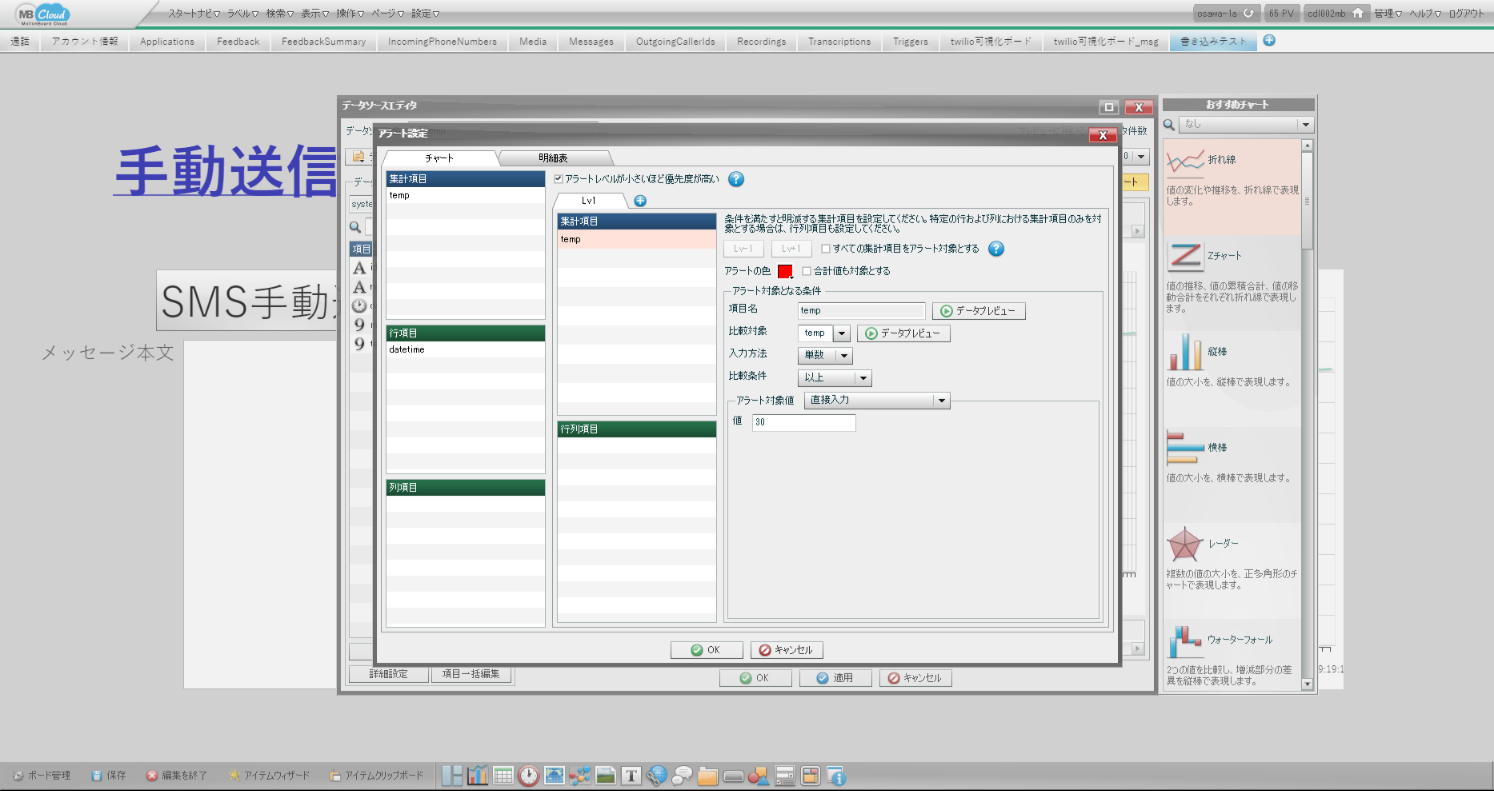The height and width of the screenshot is (791, 1494).
Task: Add a button item from bottom toolbar
Action: coord(734,775)
